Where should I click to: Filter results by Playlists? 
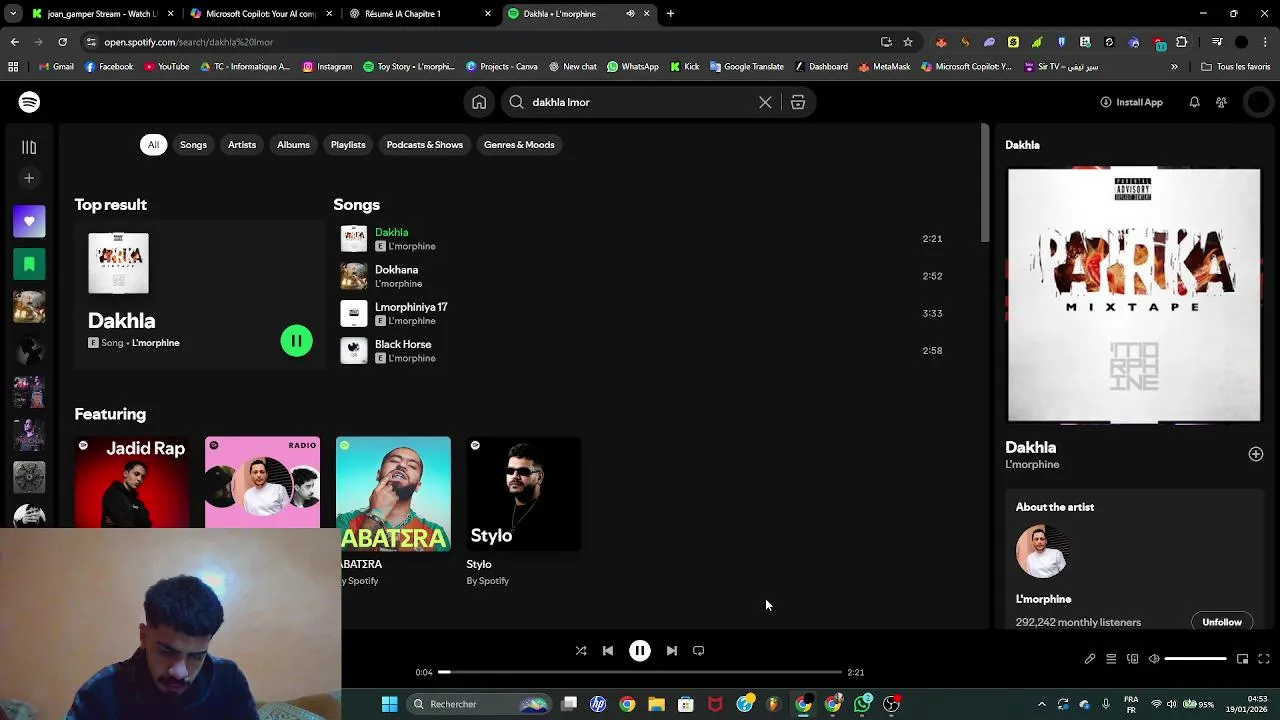click(x=348, y=145)
